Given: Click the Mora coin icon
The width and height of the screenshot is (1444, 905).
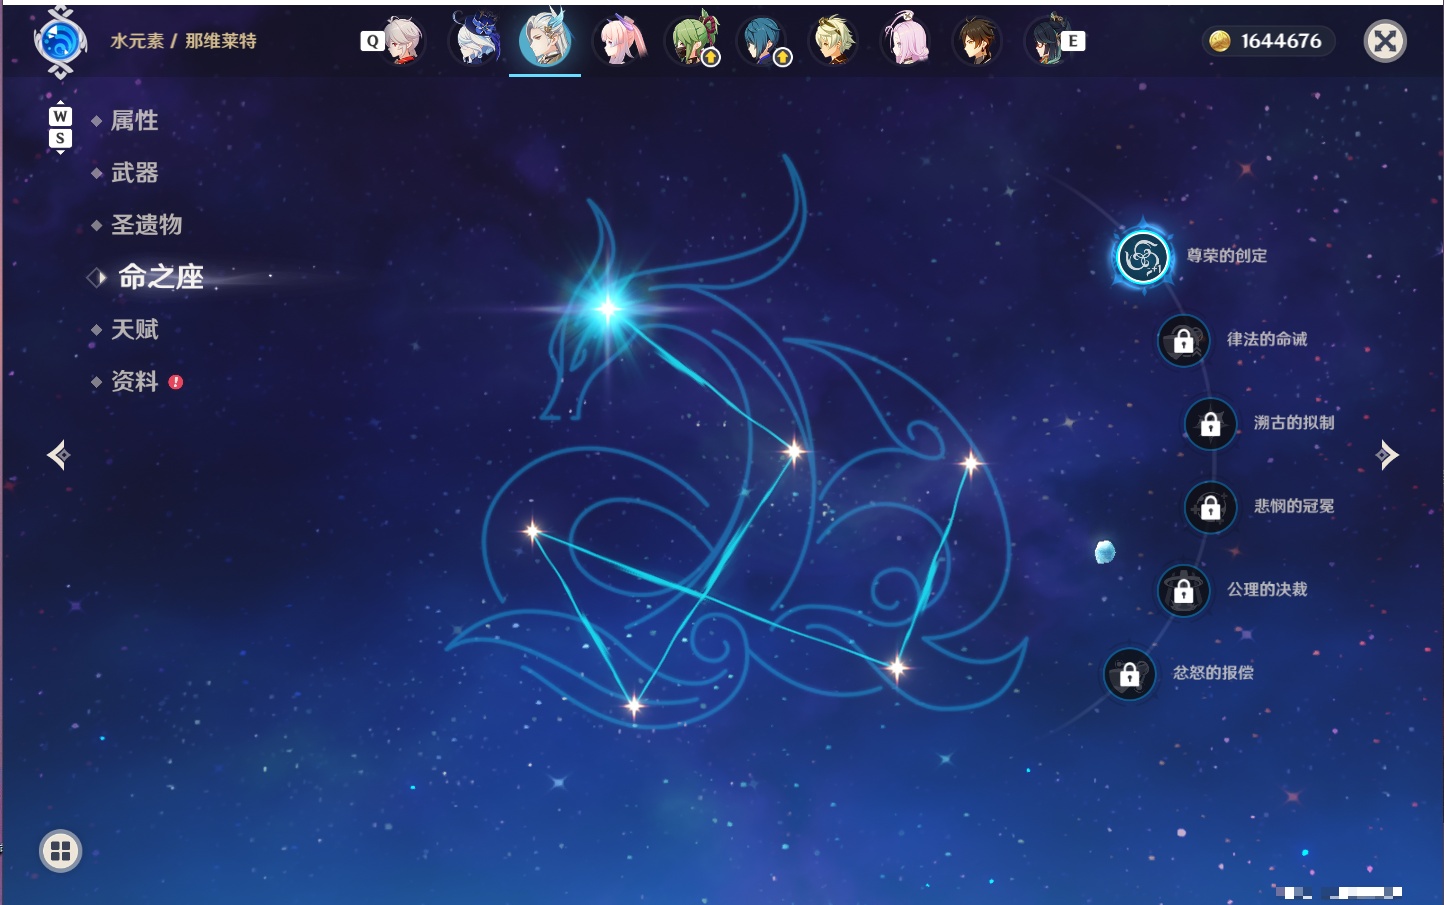Looking at the screenshot, I should coord(1220,41).
